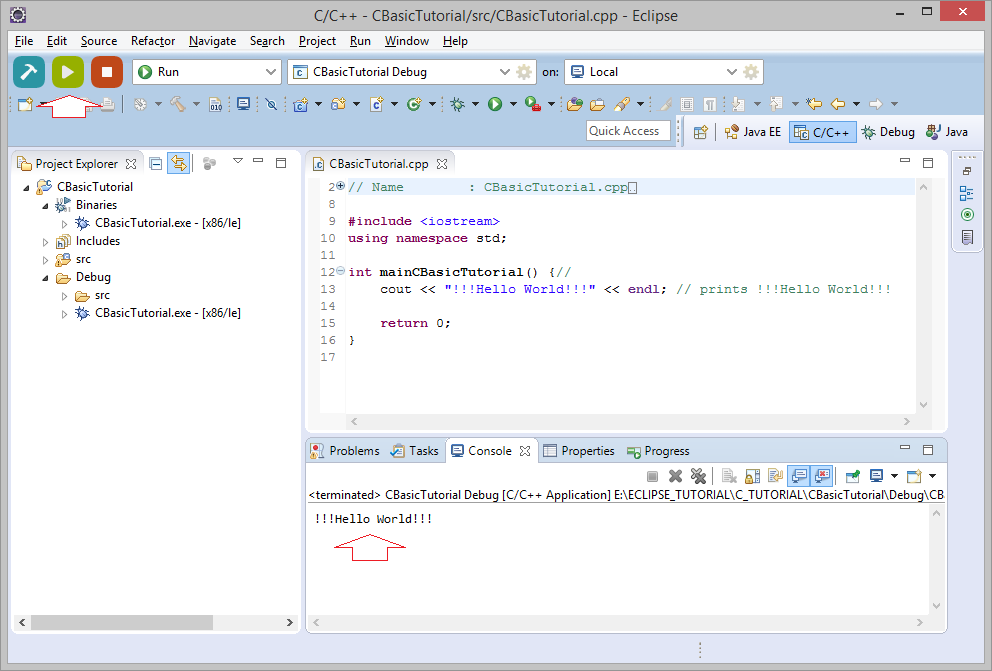Click Project Explorer scroll right arrow
The image size is (992, 671).
tap(290, 623)
